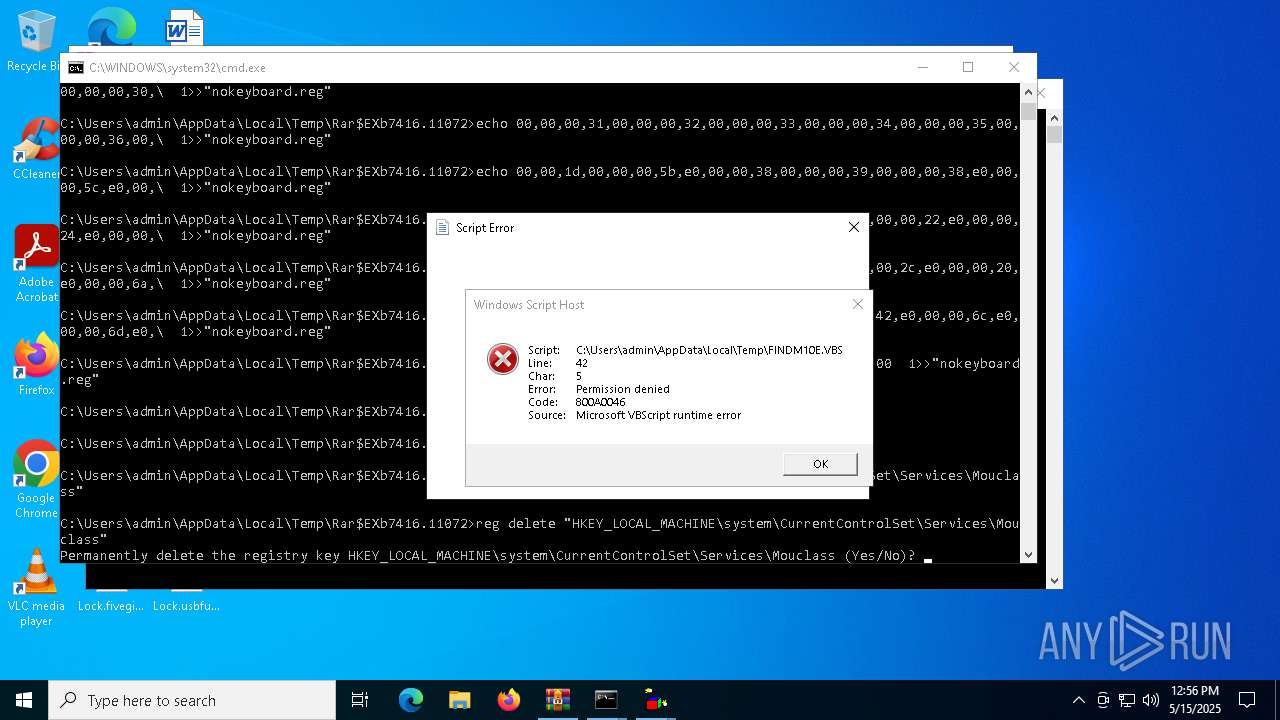Open CCleaner desktop shortcut
Viewport: 1280px width, 720px height.
36,149
